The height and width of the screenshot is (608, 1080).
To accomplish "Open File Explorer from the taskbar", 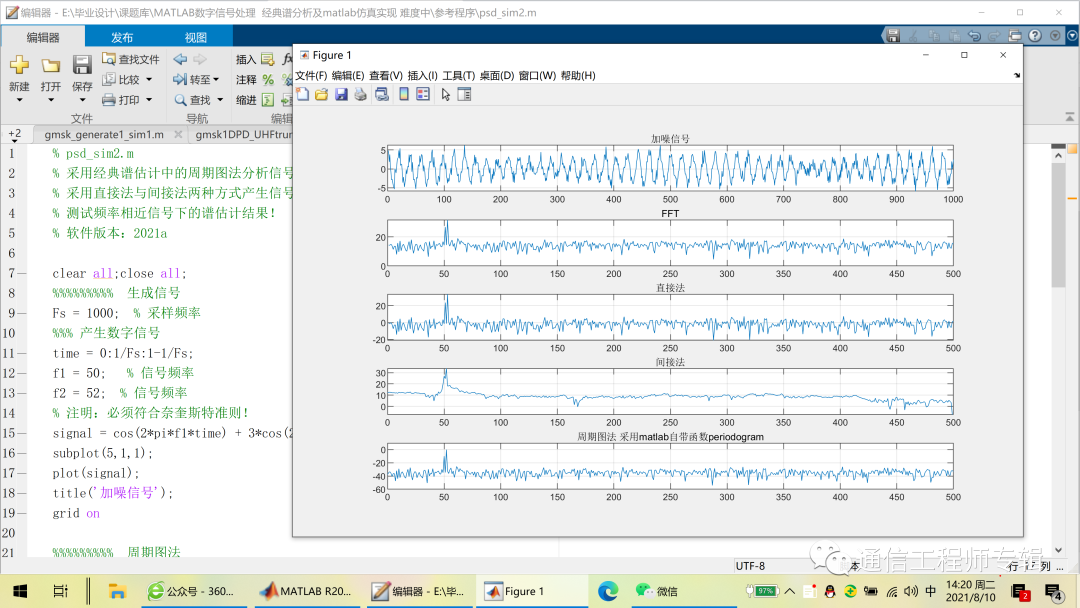I will tap(117, 591).
